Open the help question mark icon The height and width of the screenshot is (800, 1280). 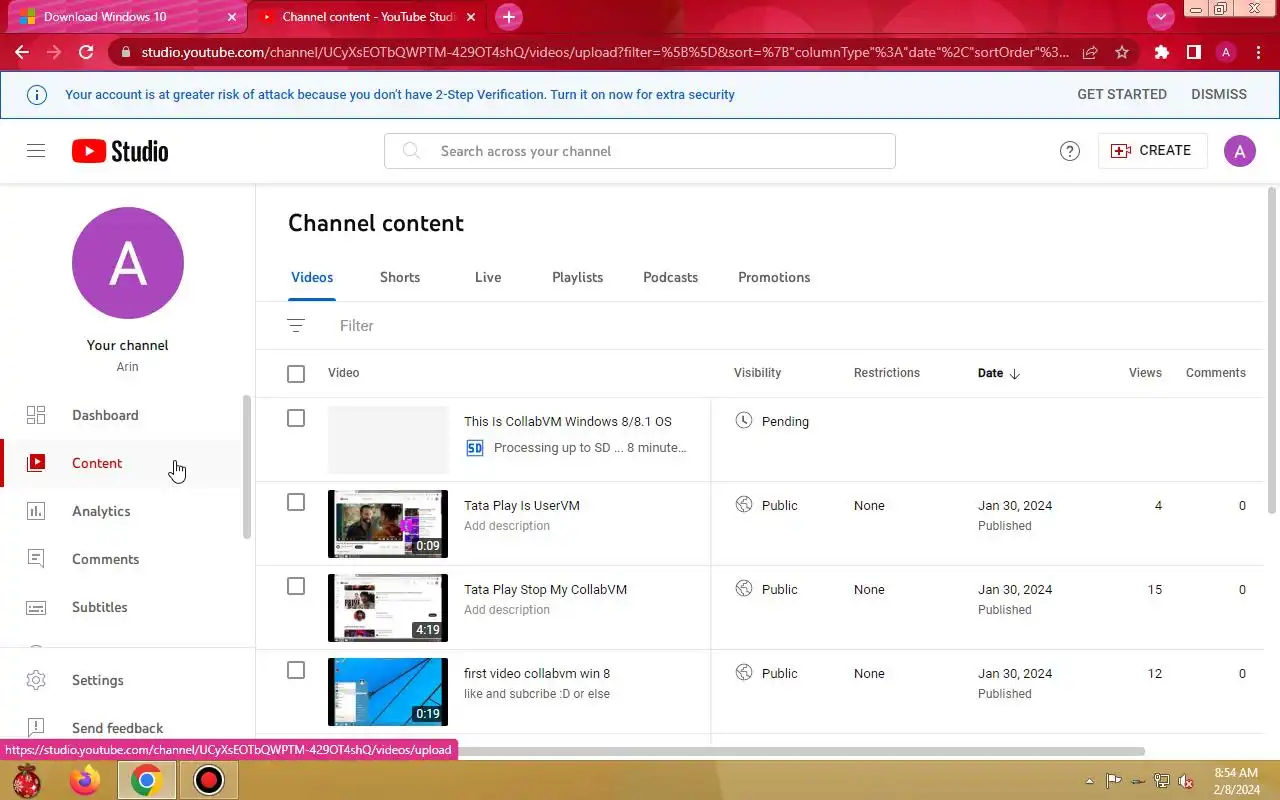(1070, 151)
